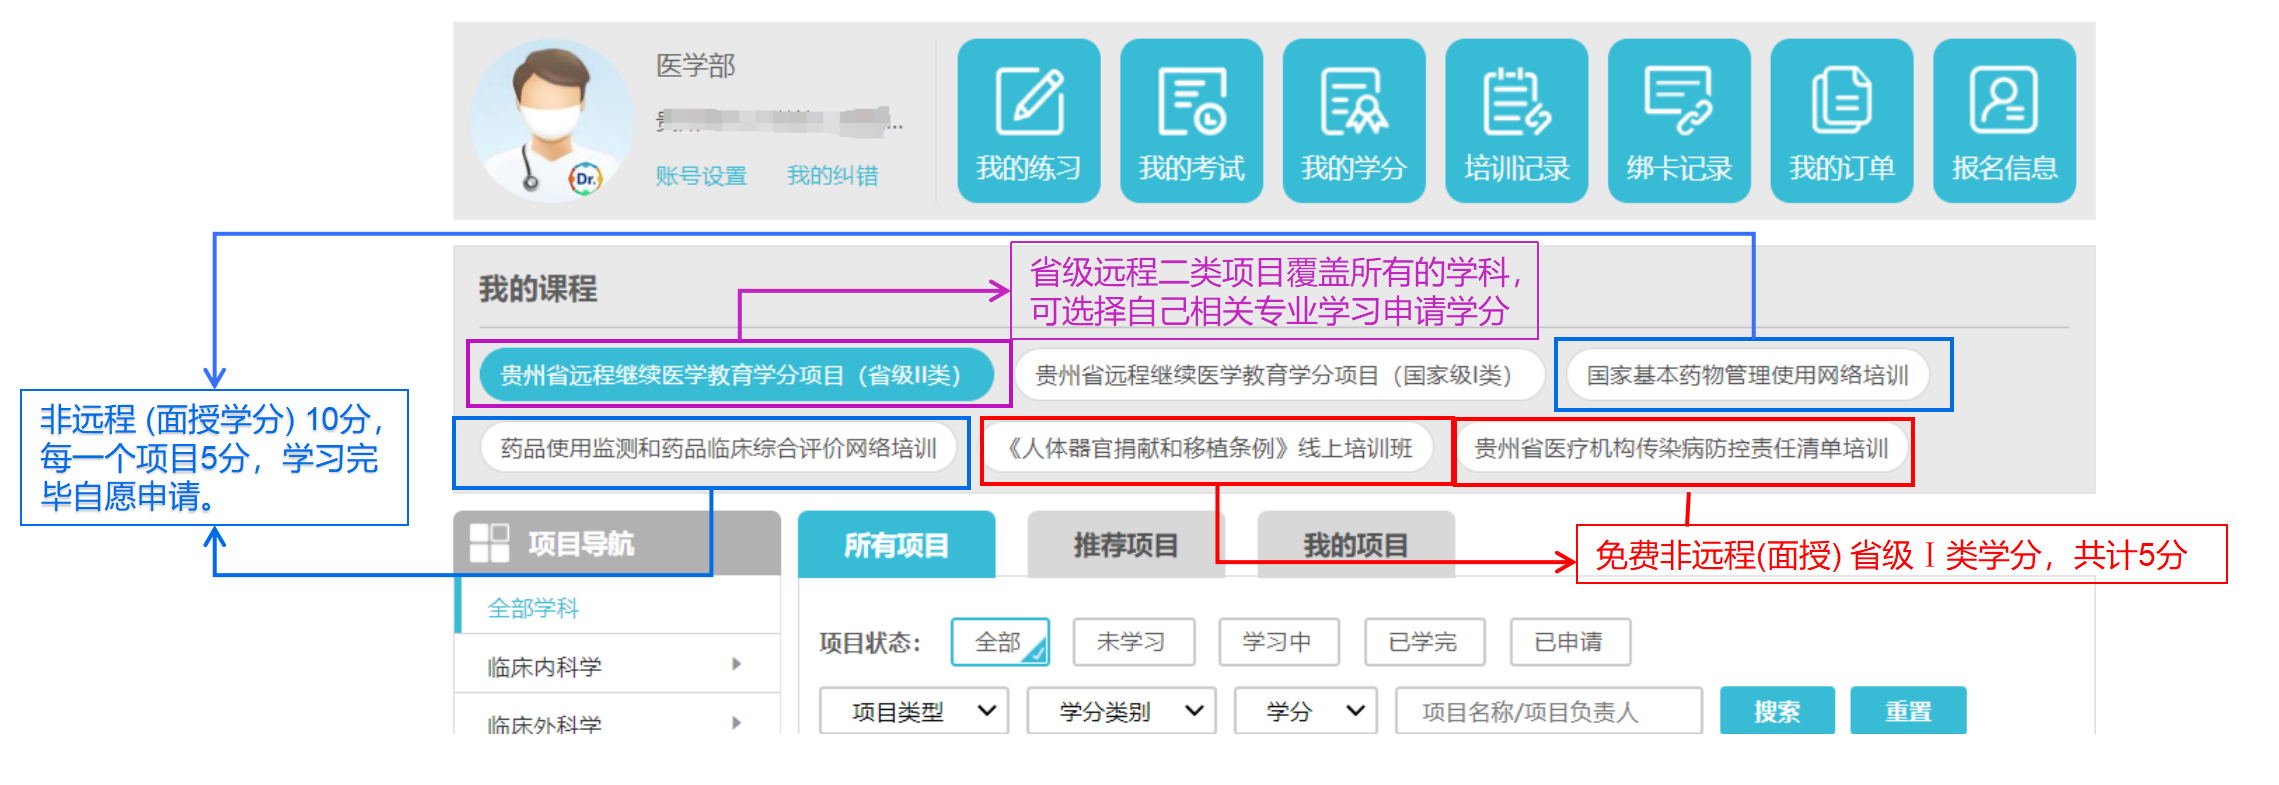Open the 培训记录 training records icon
This screenshot has width=2279, height=785.
[1516, 121]
